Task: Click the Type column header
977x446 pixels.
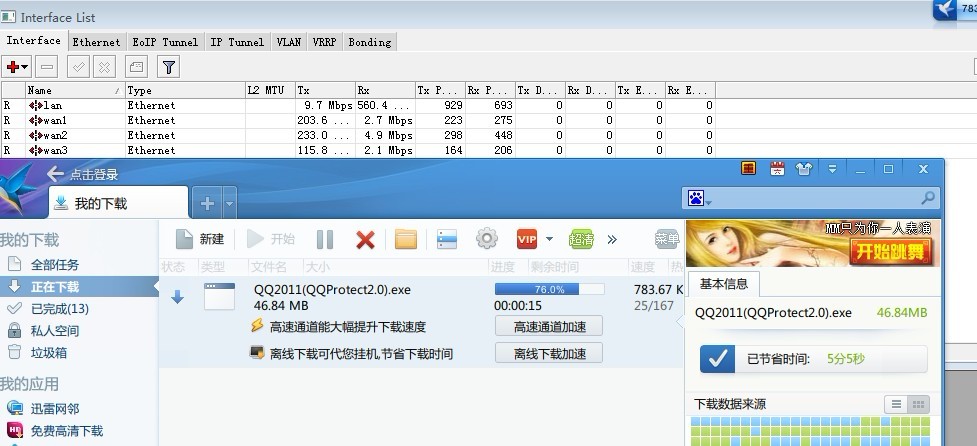Action: pos(185,90)
